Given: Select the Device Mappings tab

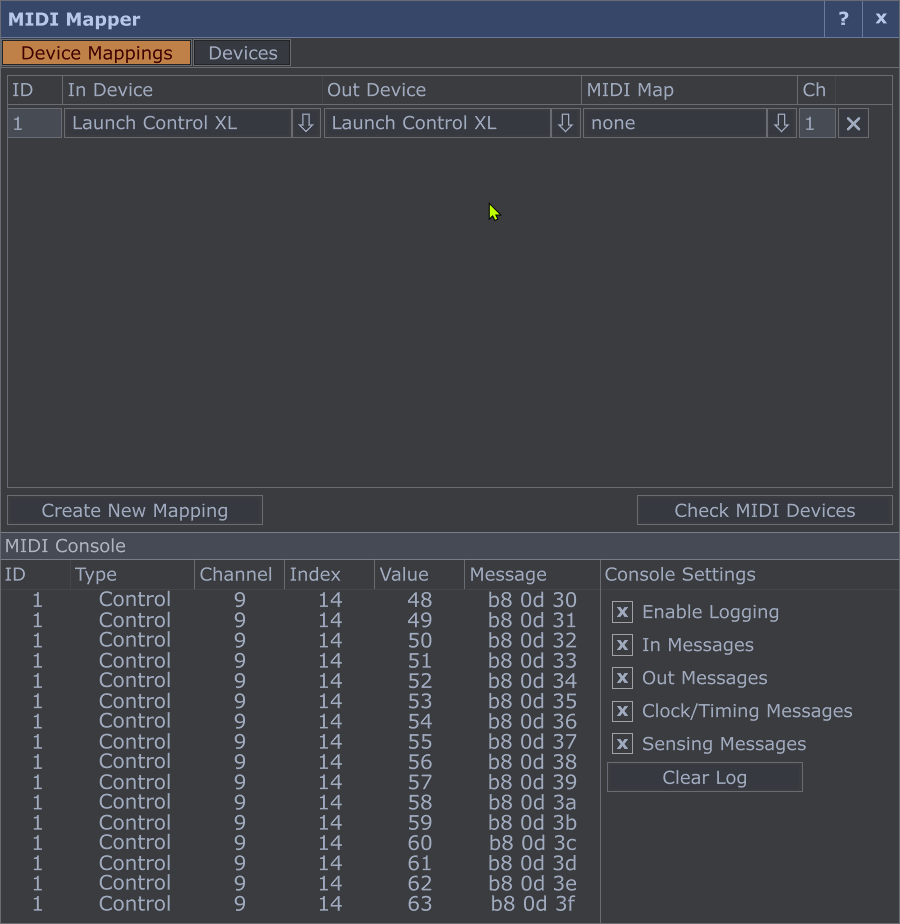Looking at the screenshot, I should [x=96, y=53].
